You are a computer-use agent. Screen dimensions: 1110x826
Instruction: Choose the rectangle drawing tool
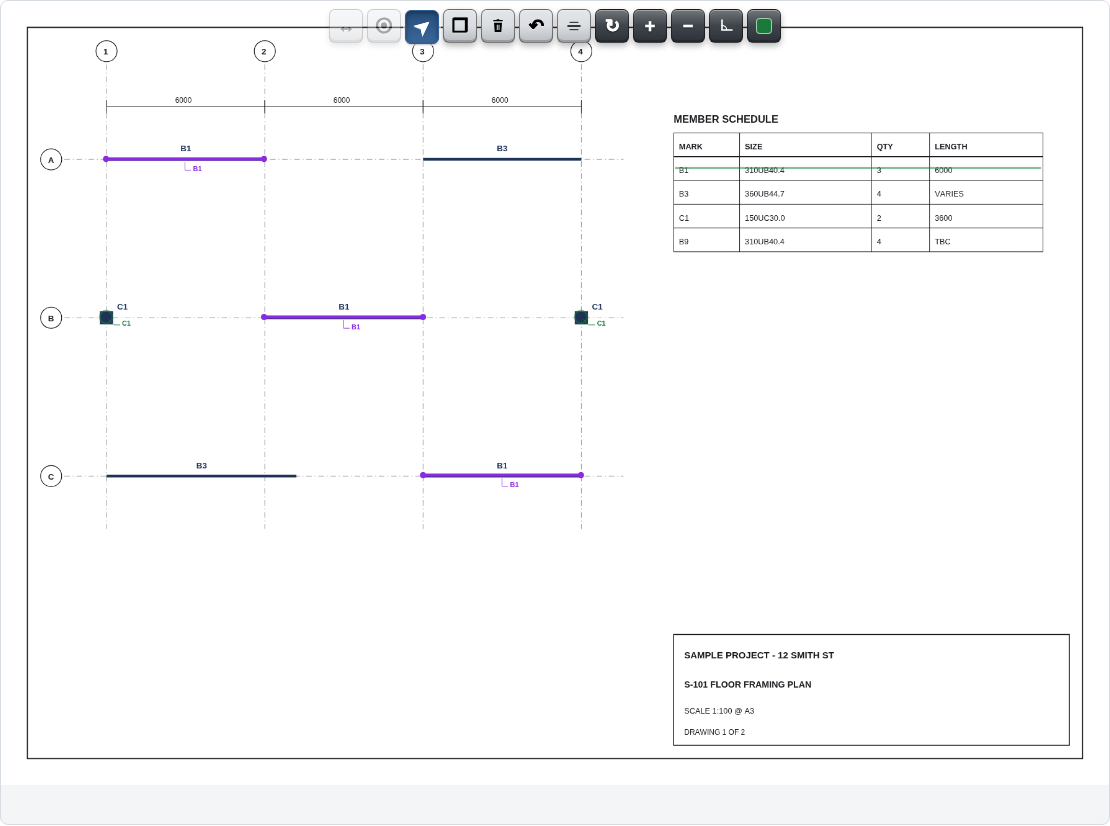pos(460,27)
